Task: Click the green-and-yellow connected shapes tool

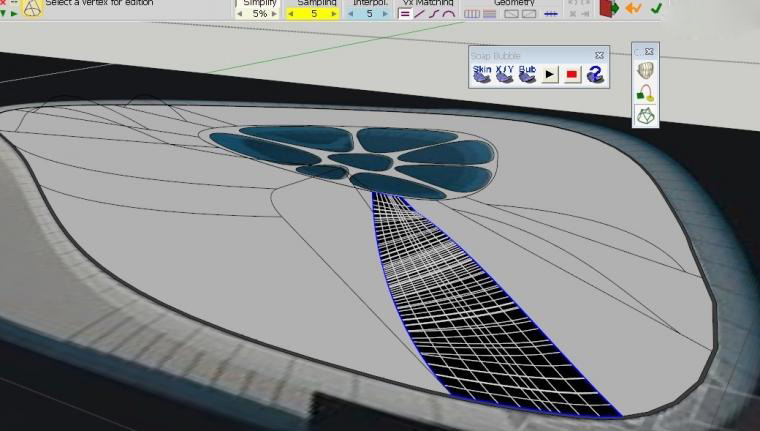Action: (646, 93)
